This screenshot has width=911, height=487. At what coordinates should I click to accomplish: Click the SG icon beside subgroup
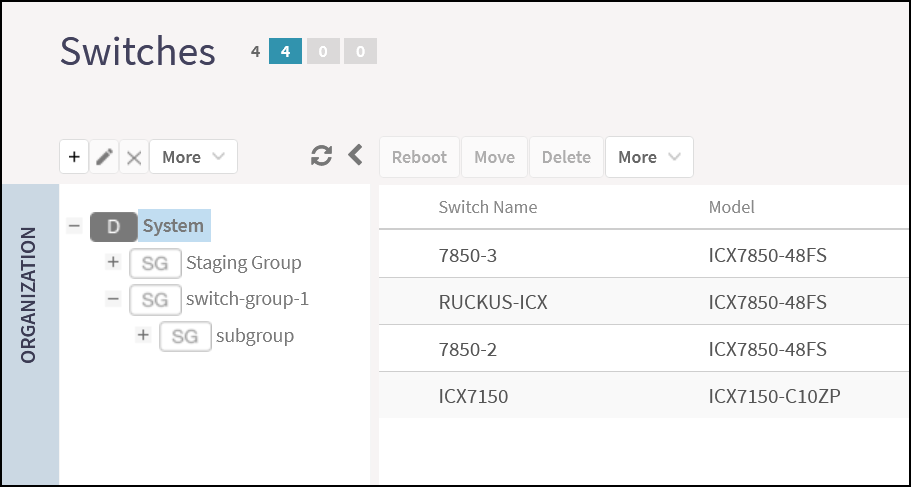pyautogui.click(x=185, y=336)
